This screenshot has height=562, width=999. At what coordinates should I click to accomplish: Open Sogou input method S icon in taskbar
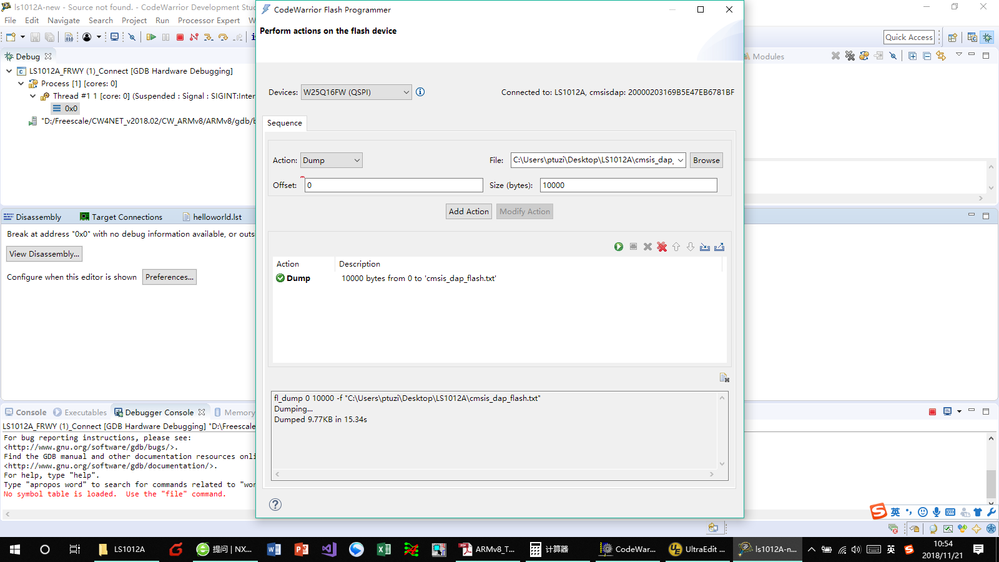pos(909,549)
